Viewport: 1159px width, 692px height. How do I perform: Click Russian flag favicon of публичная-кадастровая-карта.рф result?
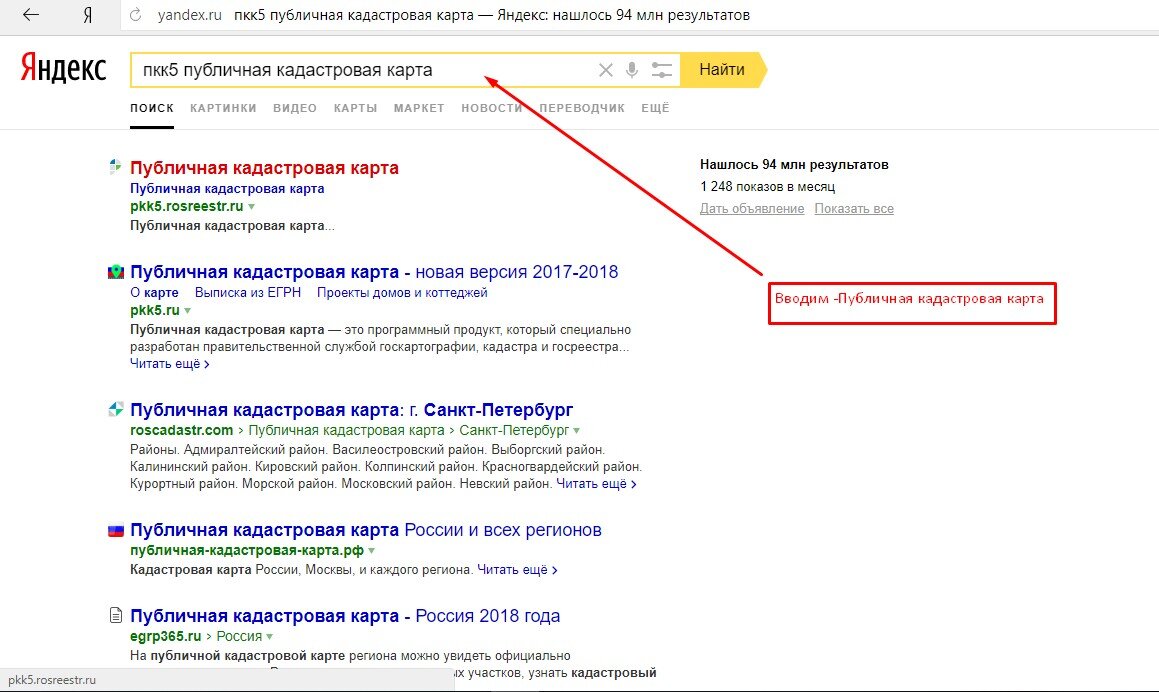click(x=115, y=530)
